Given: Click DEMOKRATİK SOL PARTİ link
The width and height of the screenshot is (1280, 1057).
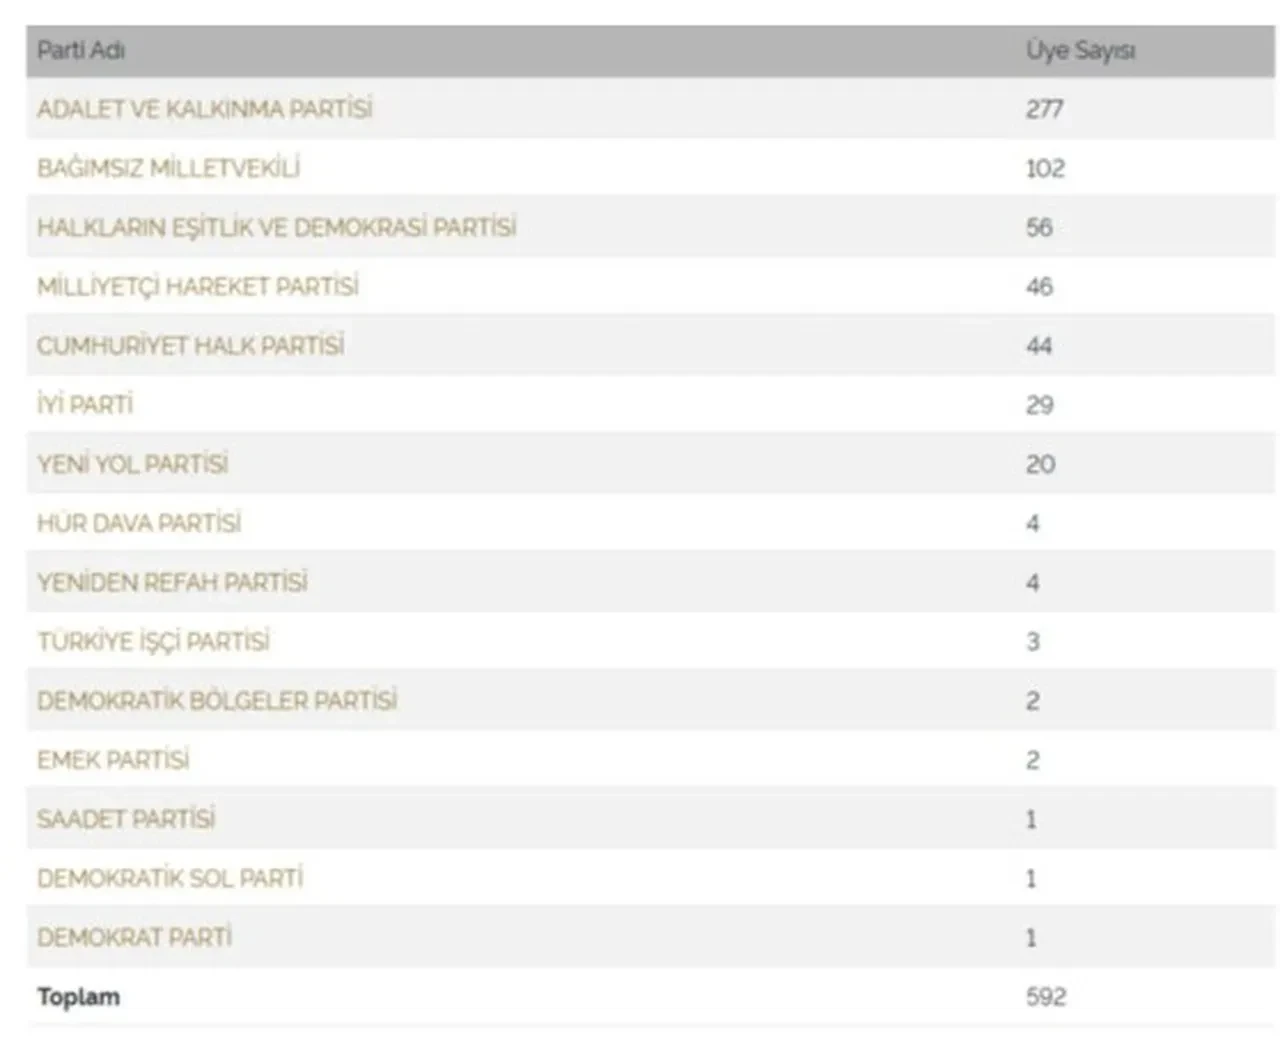Looking at the screenshot, I should click(x=170, y=877).
